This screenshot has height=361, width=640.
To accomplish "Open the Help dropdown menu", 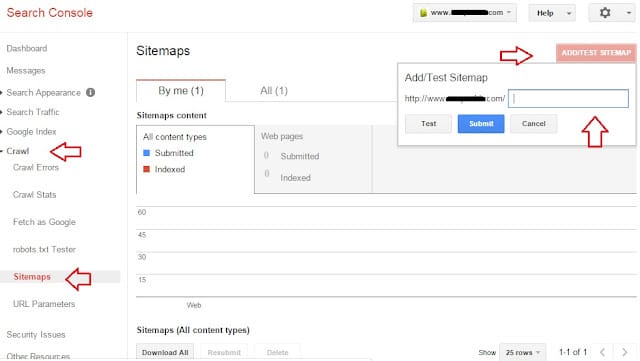I will (x=552, y=13).
